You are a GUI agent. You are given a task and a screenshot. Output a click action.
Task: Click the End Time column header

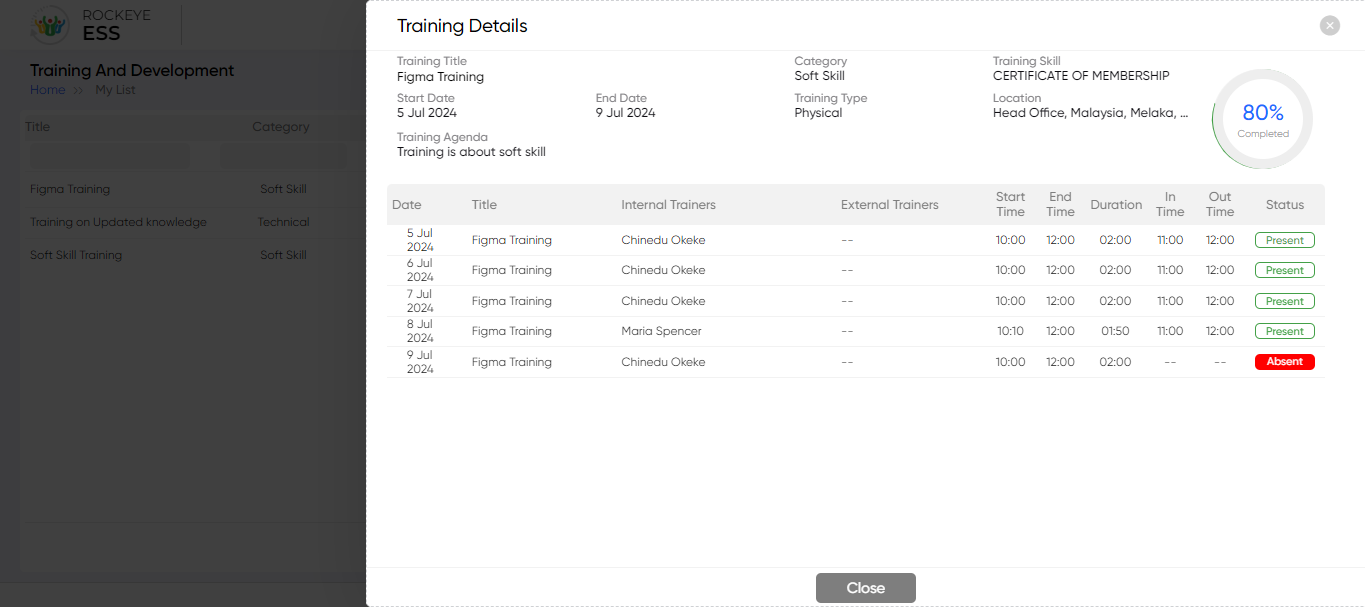pos(1060,204)
